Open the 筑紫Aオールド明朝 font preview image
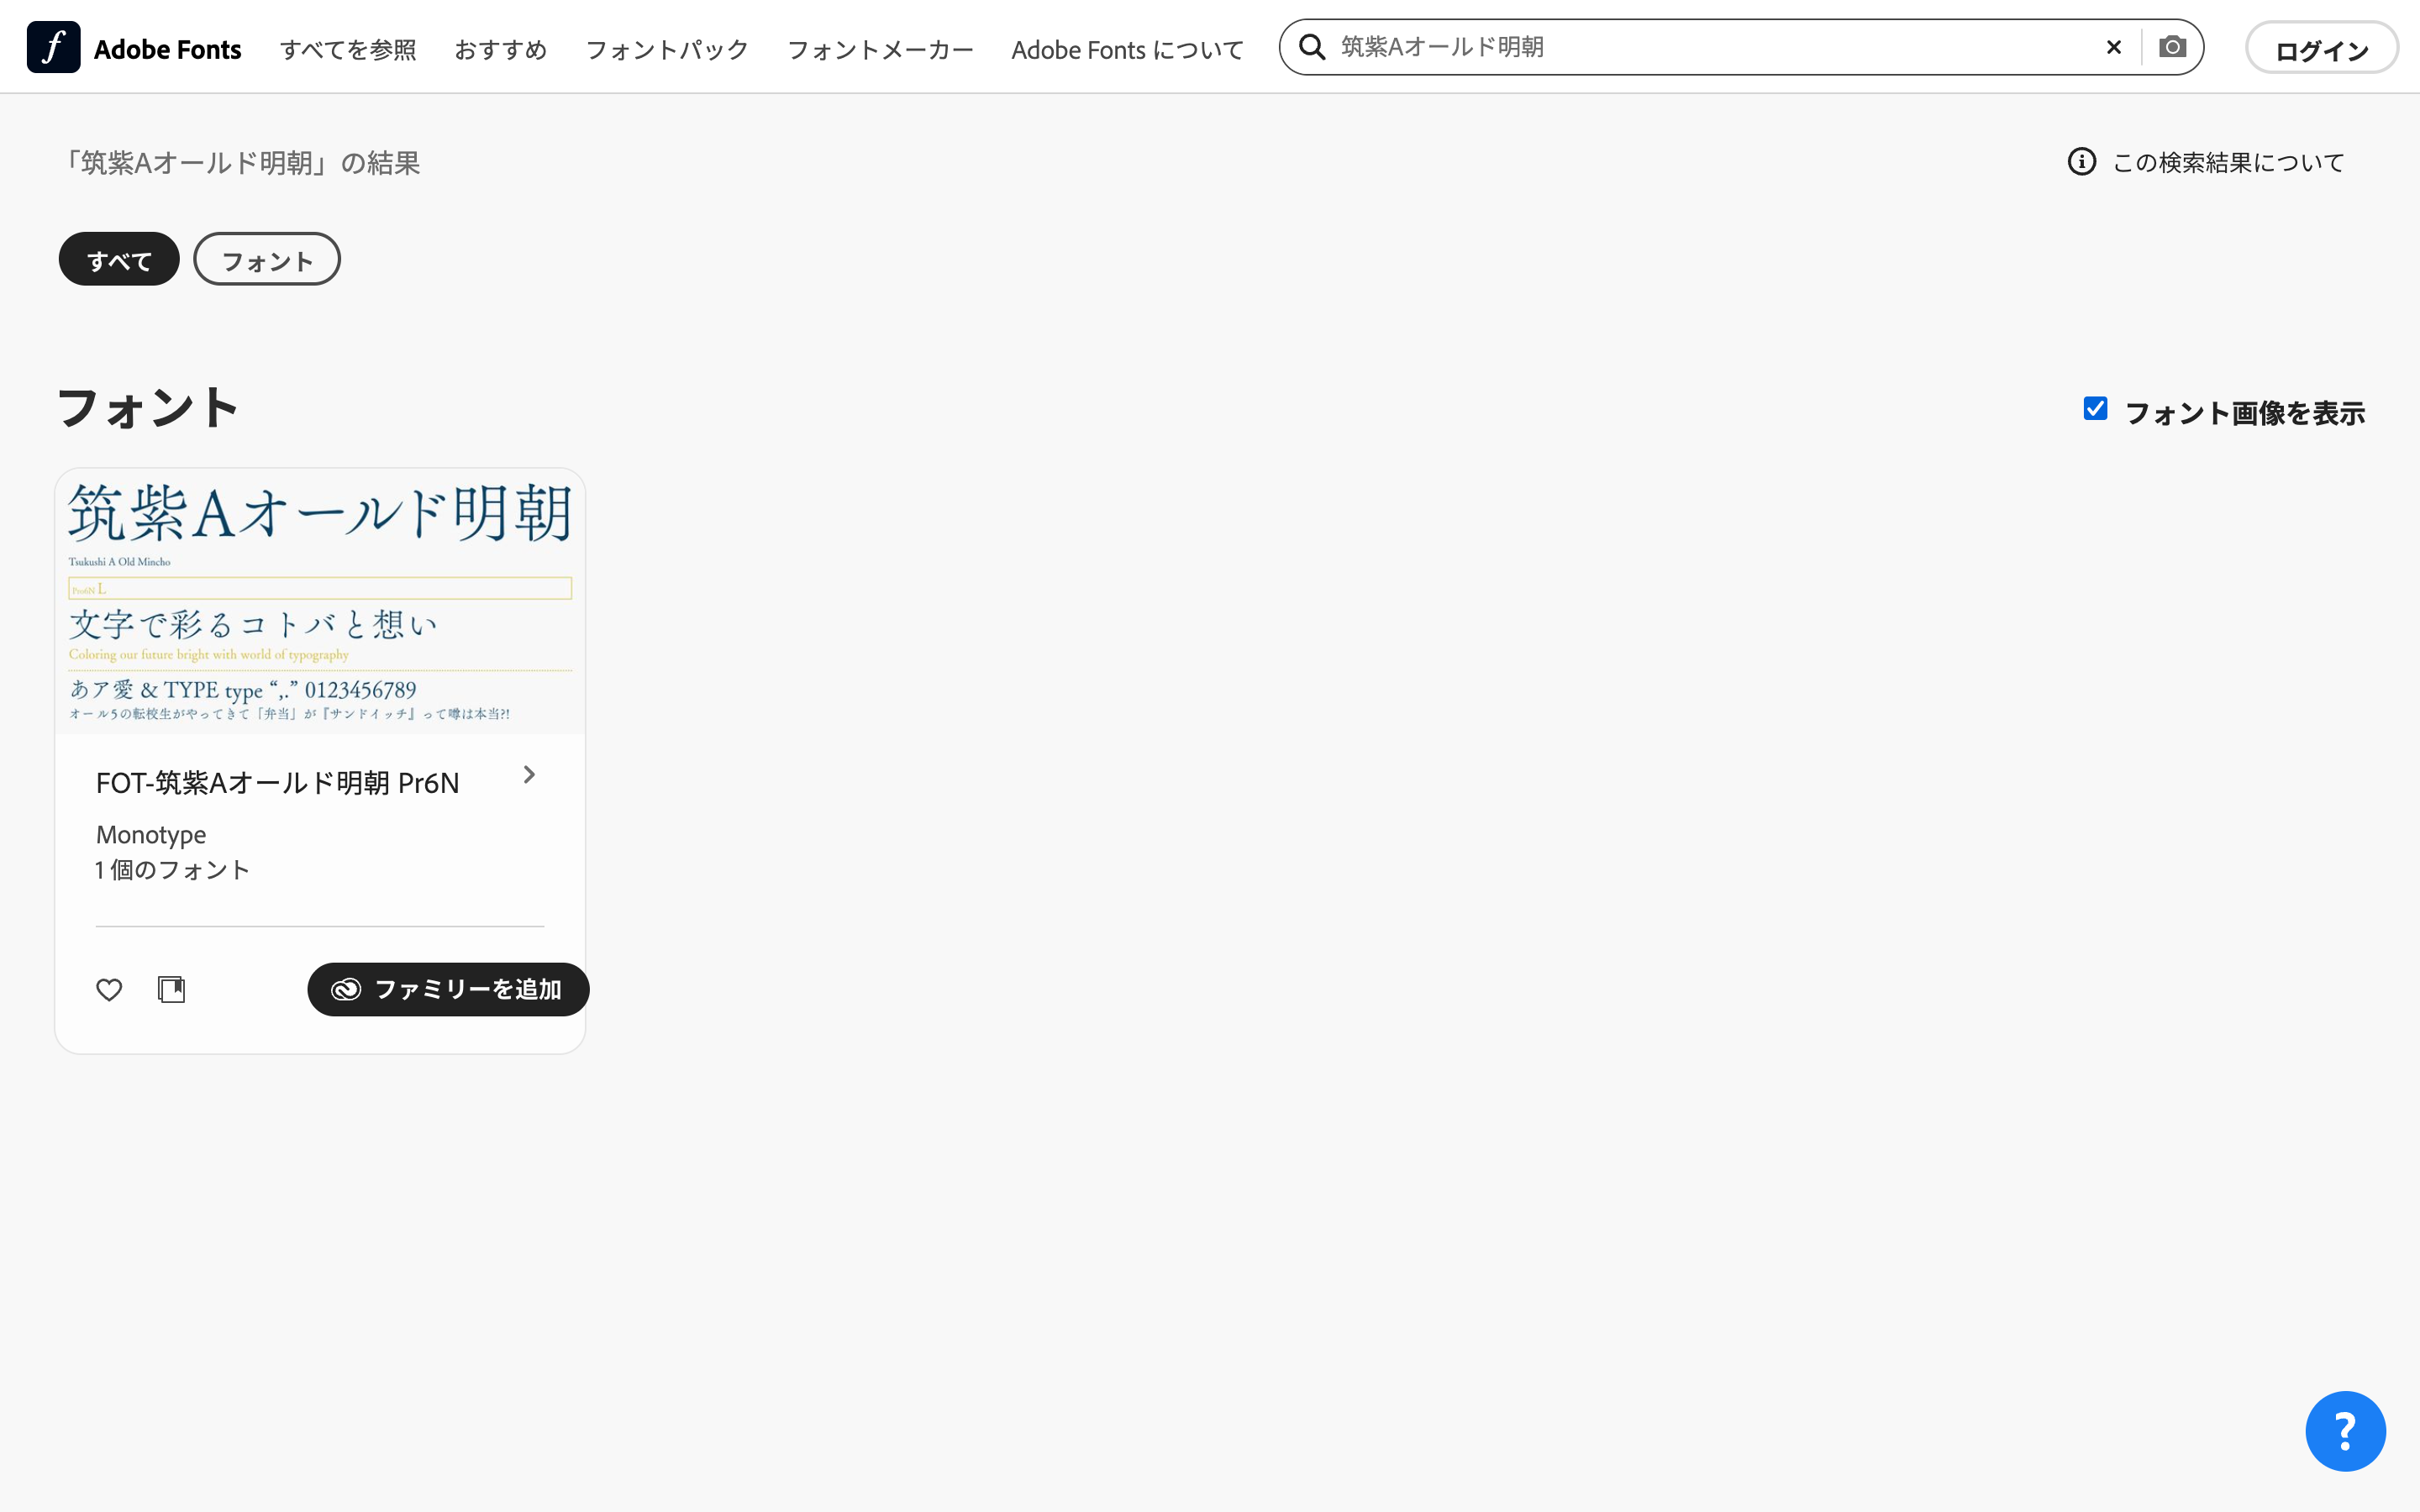The image size is (2420, 1512). click(x=320, y=601)
